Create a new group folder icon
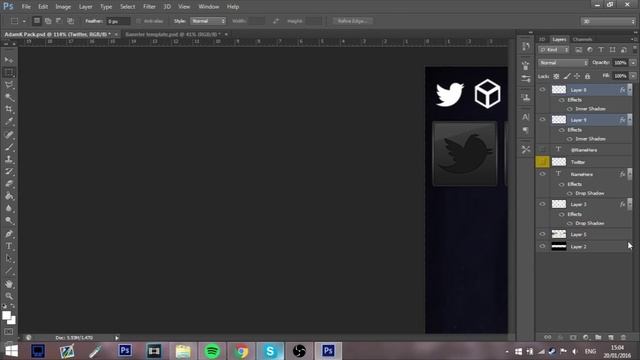Screen dimensions: 640x360 tap(598, 338)
